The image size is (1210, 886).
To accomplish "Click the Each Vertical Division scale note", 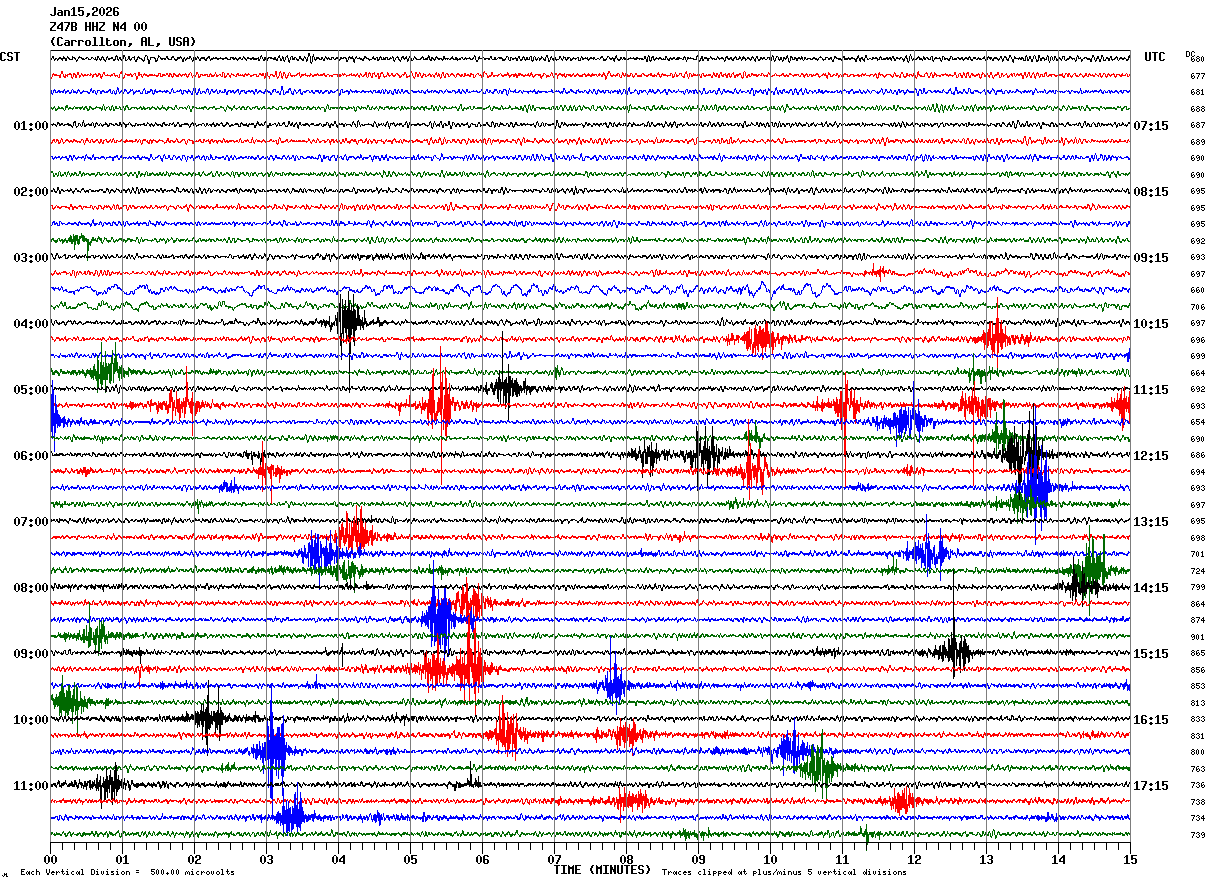I will click(x=127, y=873).
